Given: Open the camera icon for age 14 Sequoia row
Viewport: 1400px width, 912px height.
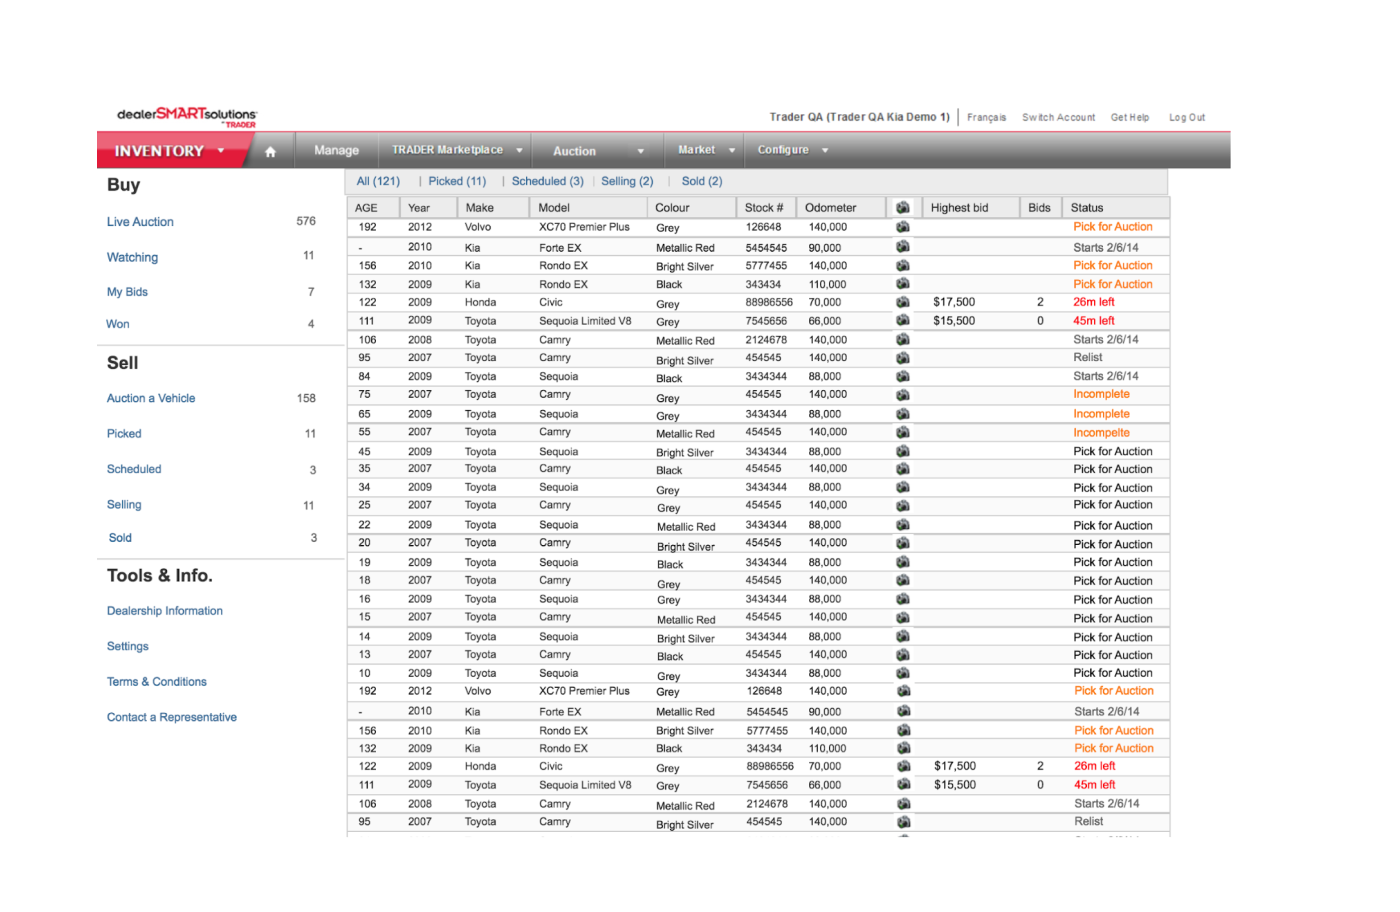Looking at the screenshot, I should [903, 636].
